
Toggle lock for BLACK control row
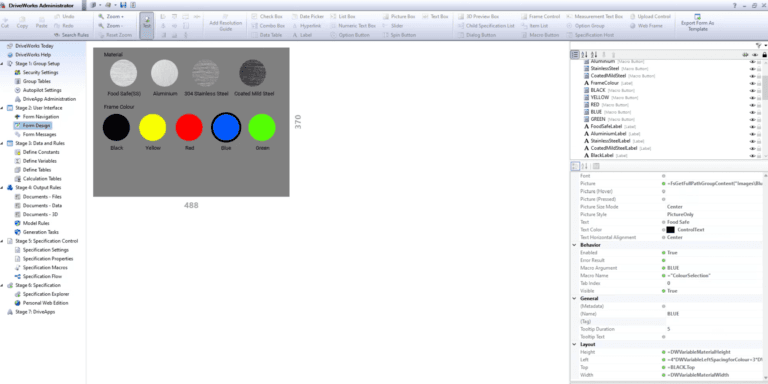pos(759,91)
